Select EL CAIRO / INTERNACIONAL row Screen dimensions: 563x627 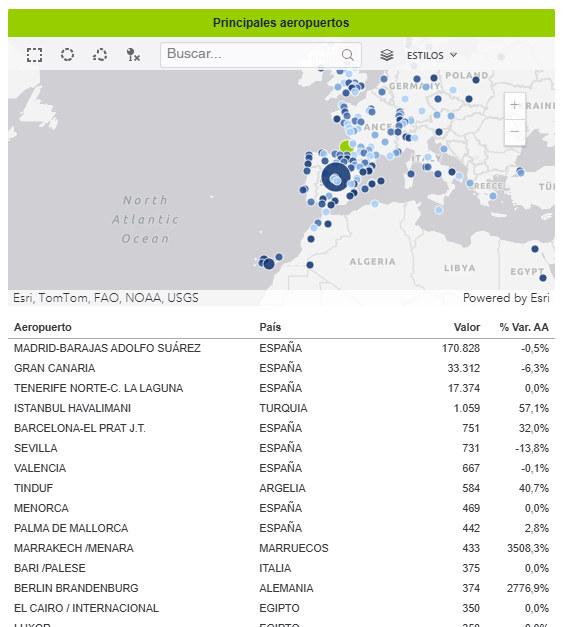282,608
